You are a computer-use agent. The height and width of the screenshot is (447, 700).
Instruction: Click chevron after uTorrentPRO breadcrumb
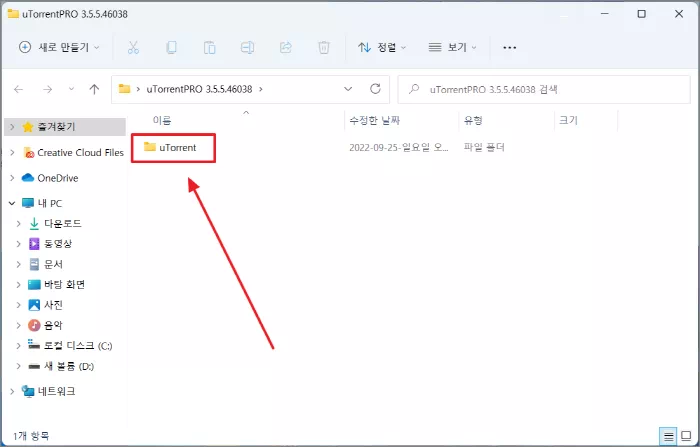[x=261, y=89]
